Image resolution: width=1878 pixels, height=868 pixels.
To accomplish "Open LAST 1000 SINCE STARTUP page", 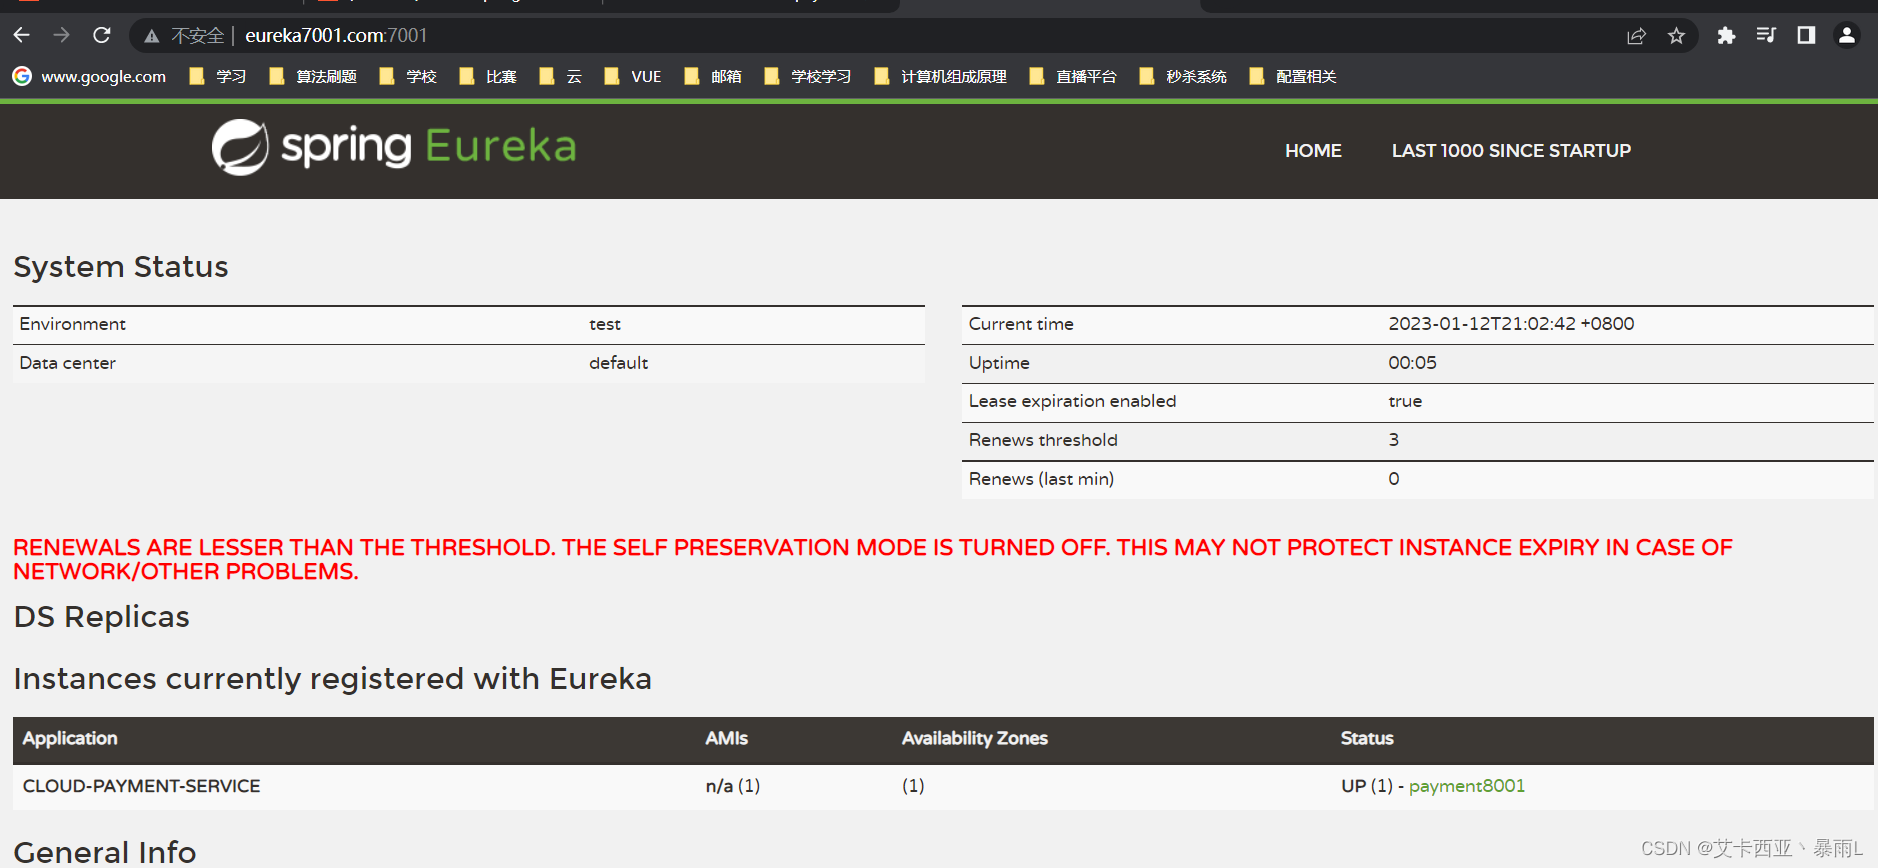I will (x=1511, y=150).
